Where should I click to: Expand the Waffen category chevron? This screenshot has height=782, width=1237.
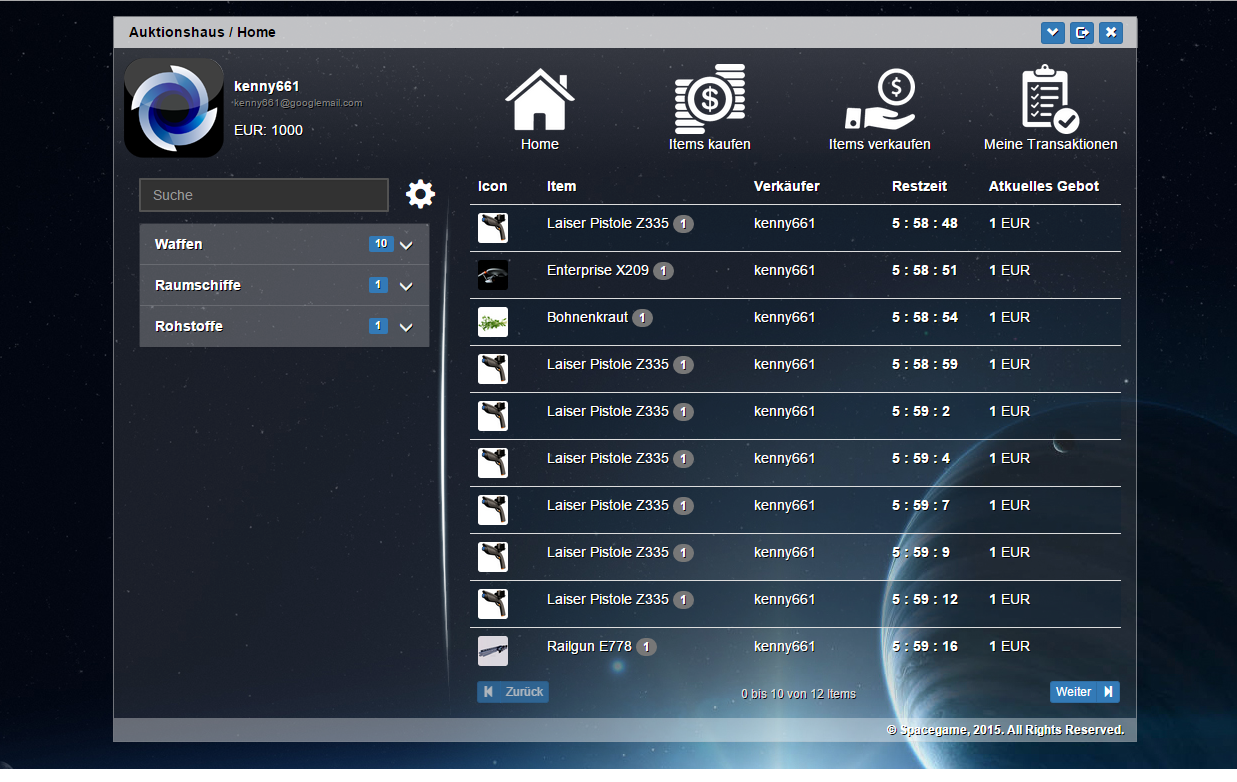coord(406,245)
